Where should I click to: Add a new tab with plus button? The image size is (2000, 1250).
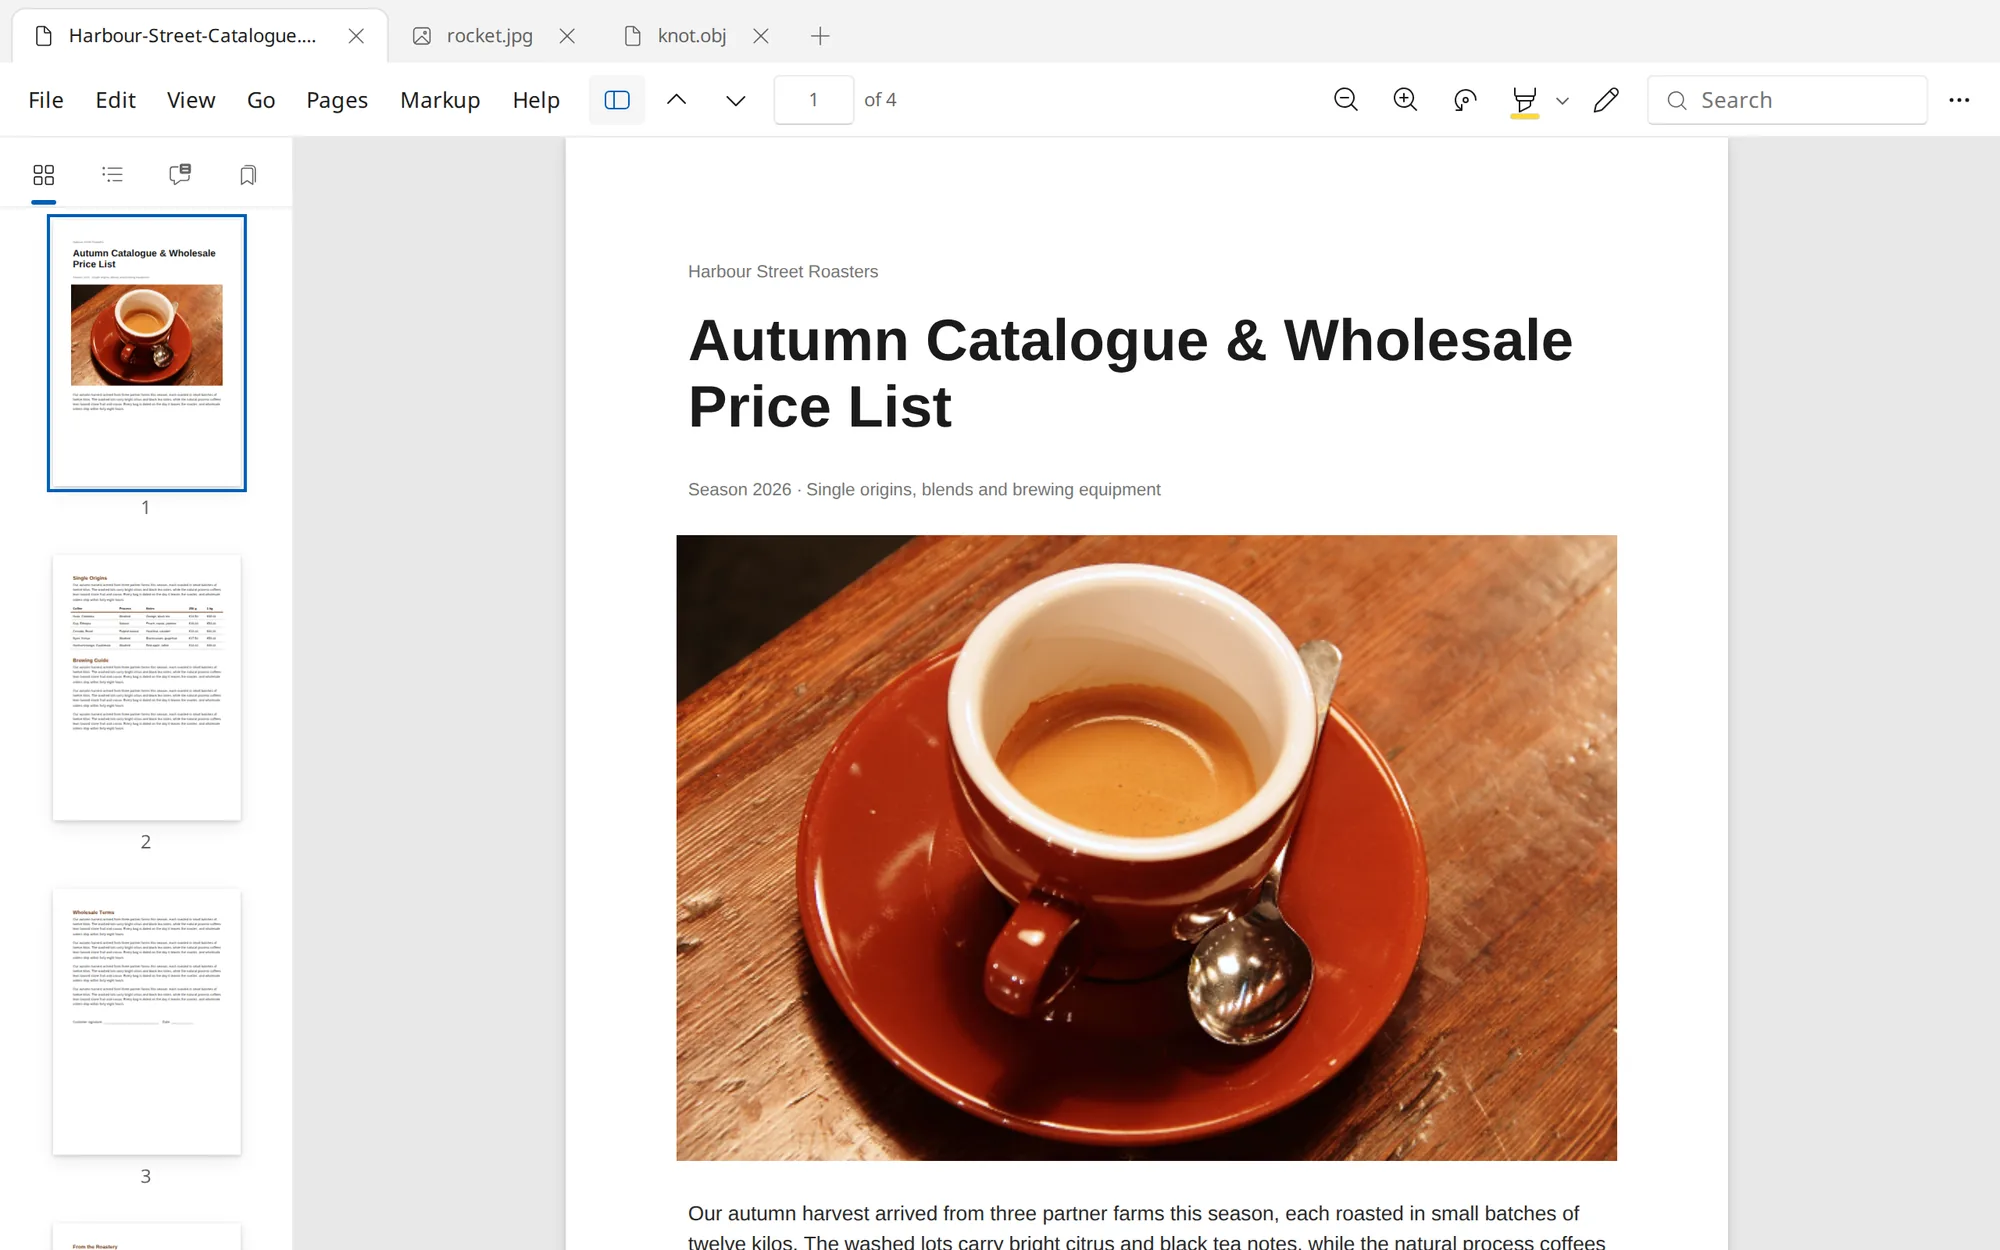pyautogui.click(x=820, y=36)
